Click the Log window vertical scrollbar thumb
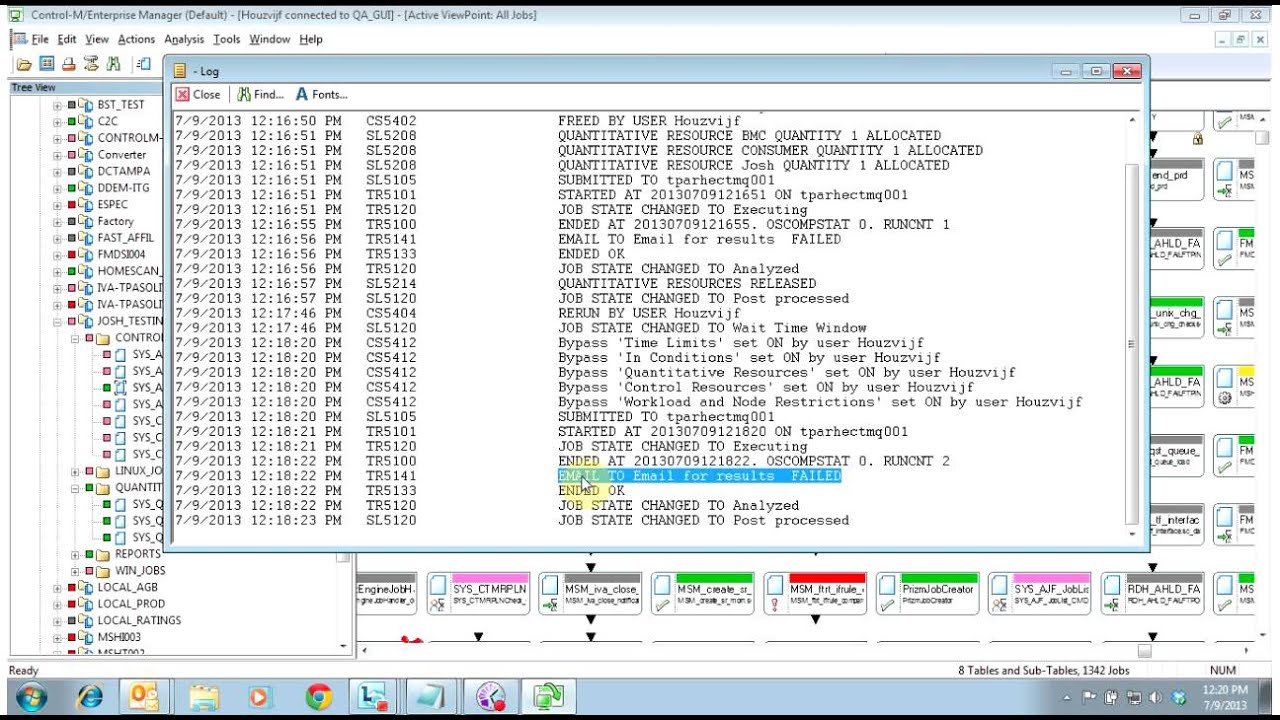 (1131, 344)
